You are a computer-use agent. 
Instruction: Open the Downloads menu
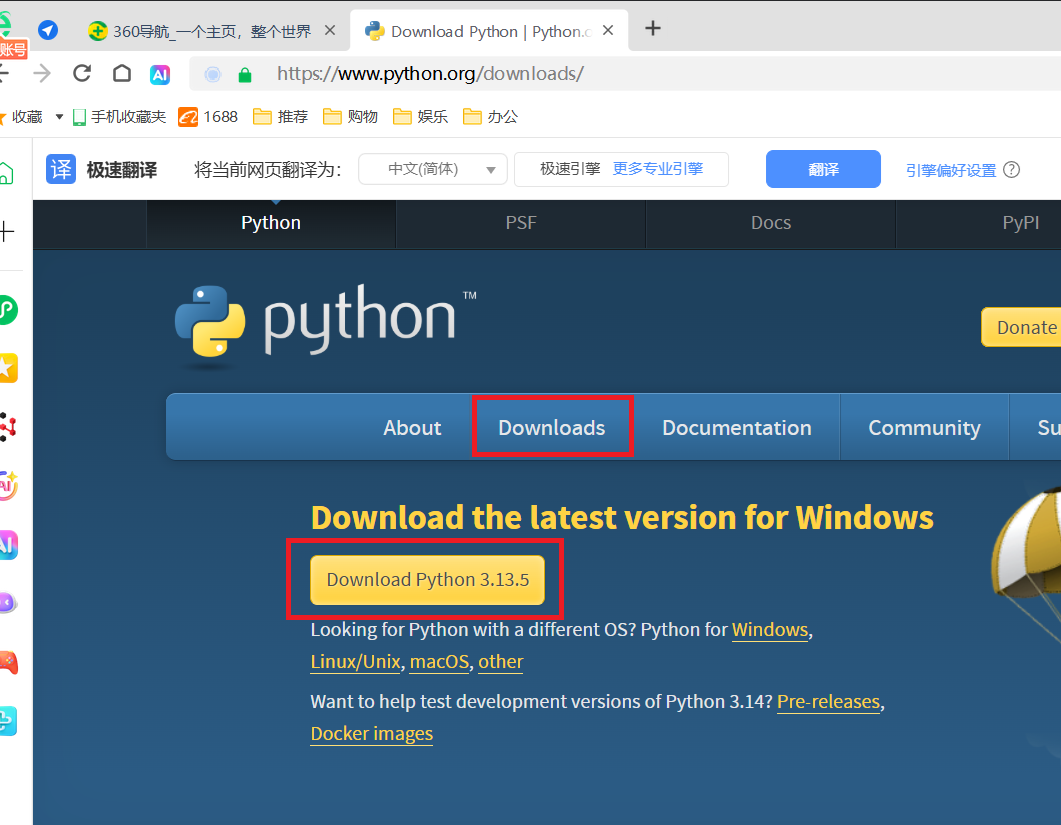551,428
